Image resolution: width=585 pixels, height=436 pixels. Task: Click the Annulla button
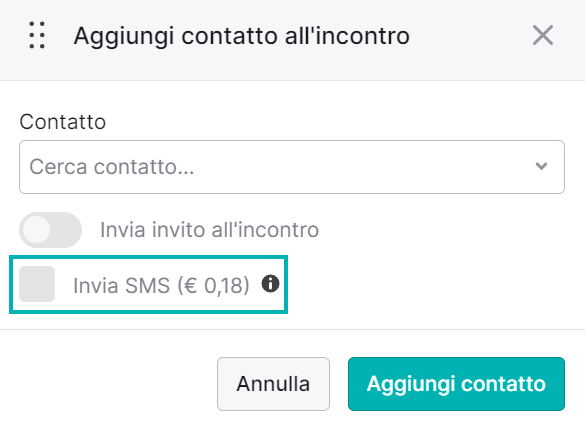[273, 384]
